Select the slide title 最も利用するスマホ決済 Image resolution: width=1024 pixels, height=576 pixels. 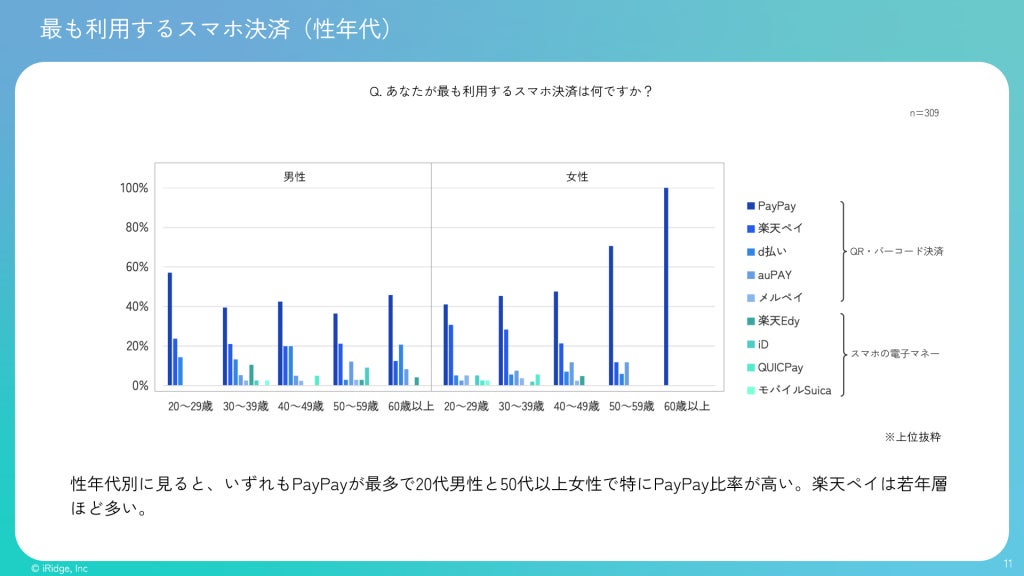(x=164, y=29)
